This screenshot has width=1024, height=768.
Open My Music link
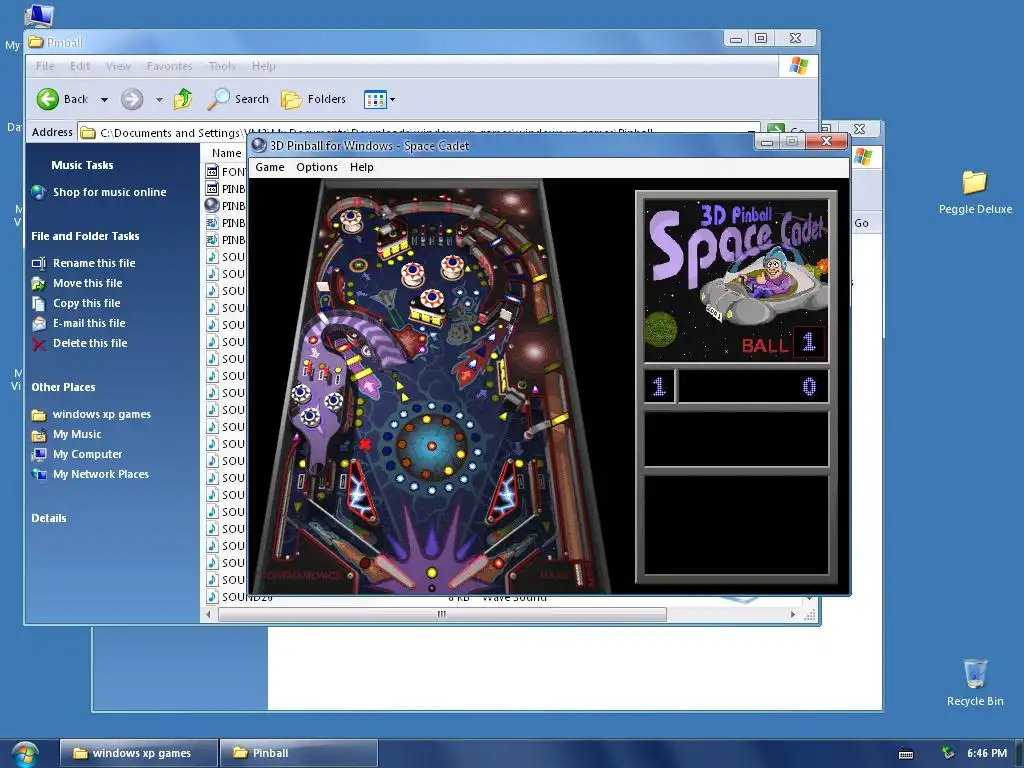[x=77, y=434]
